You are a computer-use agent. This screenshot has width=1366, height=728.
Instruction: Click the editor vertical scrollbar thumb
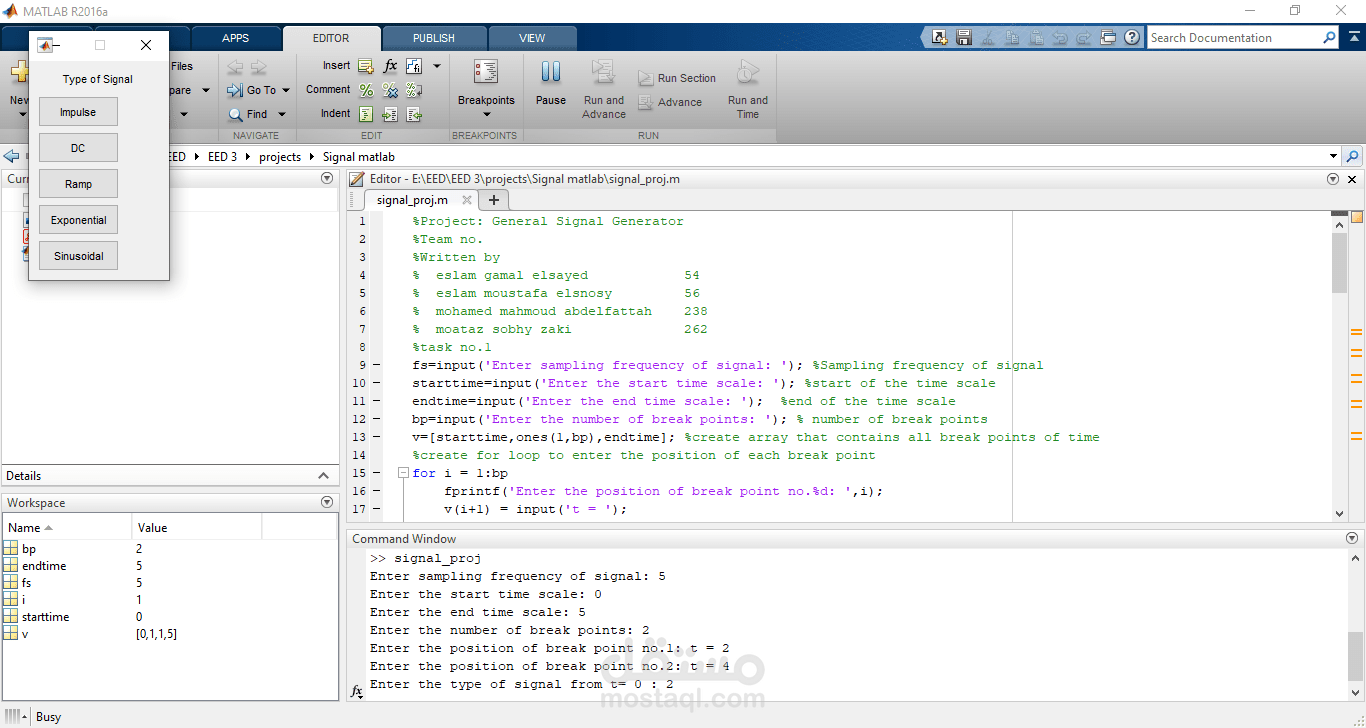1340,262
